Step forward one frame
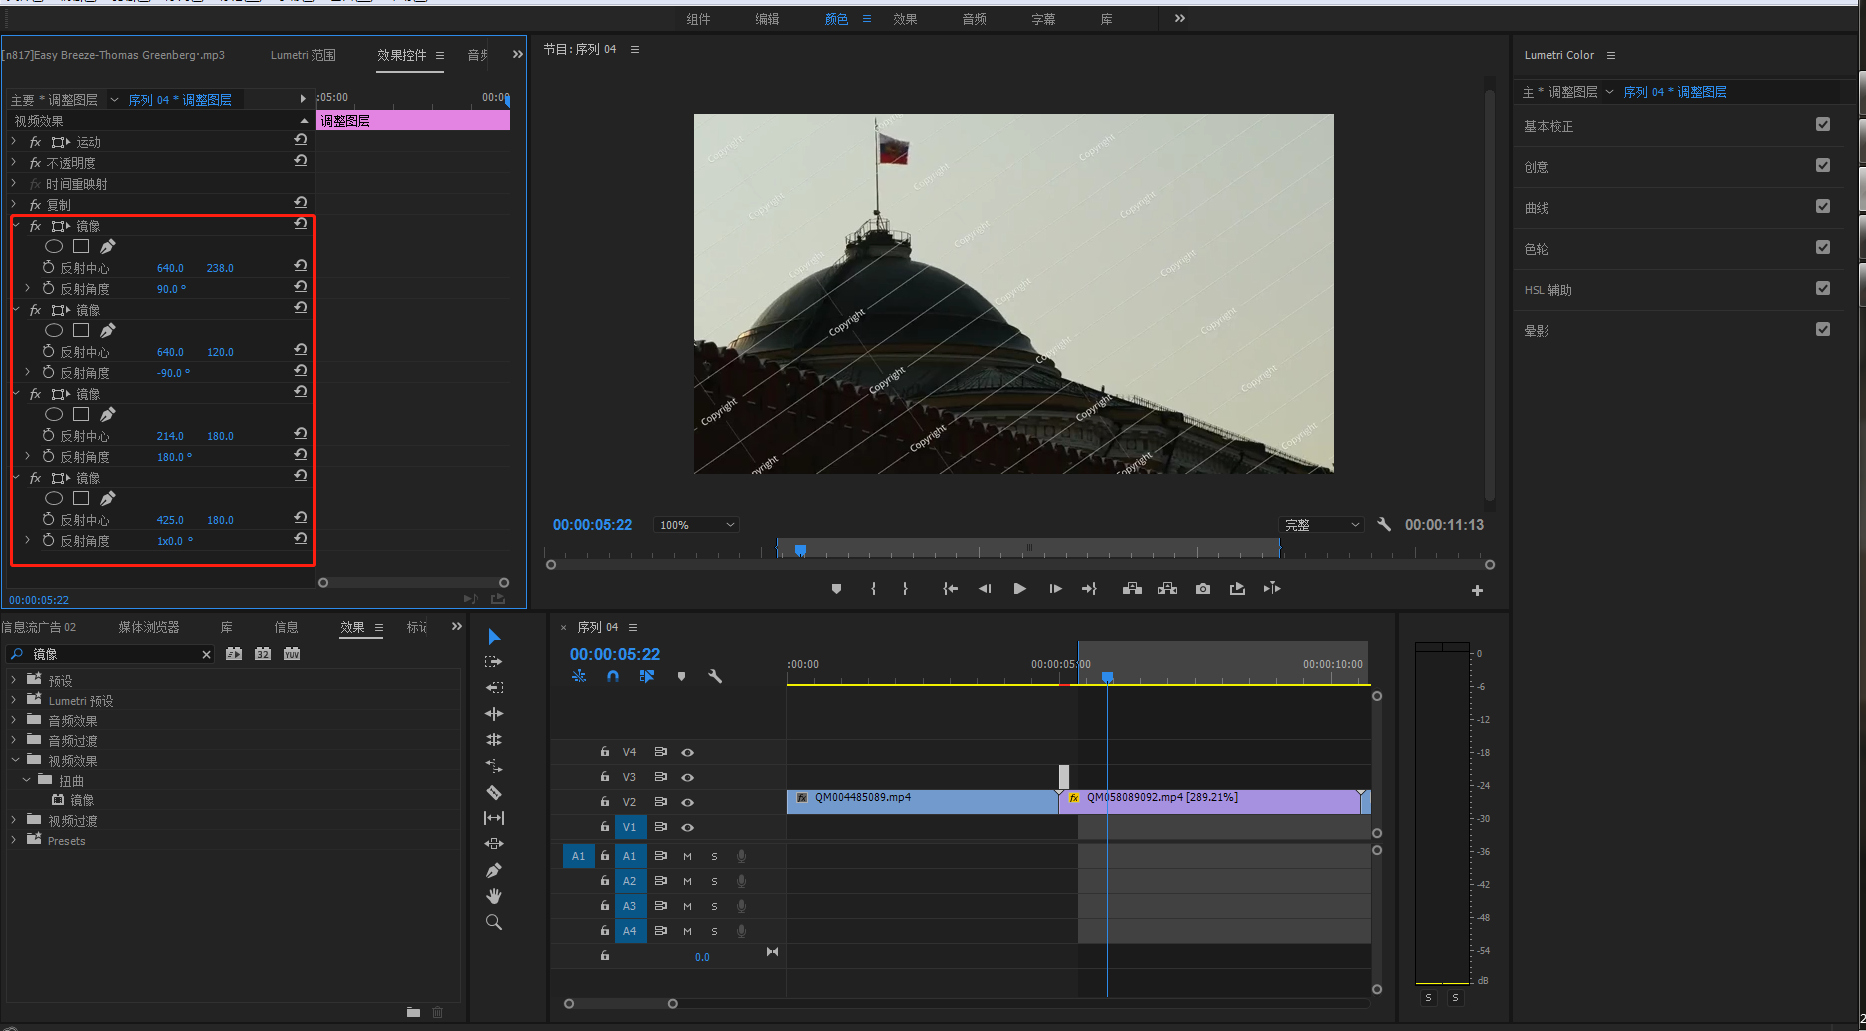The height and width of the screenshot is (1031, 1866). pyautogui.click(x=1055, y=589)
